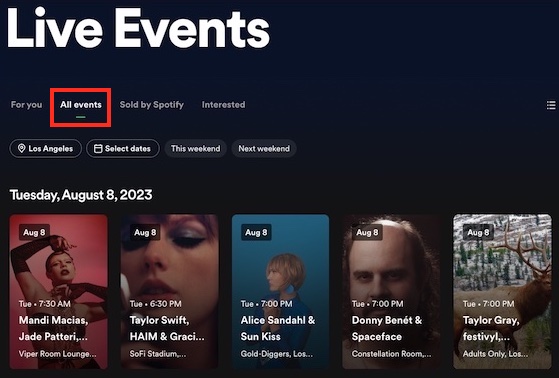Open Mandi Macias, Jade Patteri event card
559x378 pixels.
[x=58, y=291]
